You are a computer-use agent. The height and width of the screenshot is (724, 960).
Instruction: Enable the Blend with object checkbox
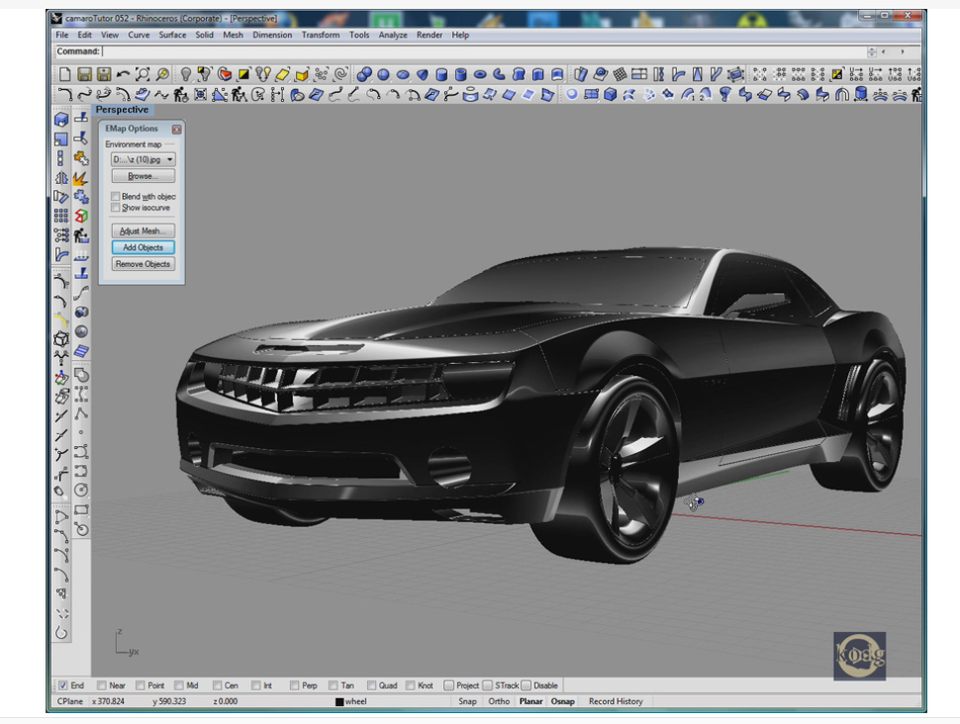(x=116, y=197)
